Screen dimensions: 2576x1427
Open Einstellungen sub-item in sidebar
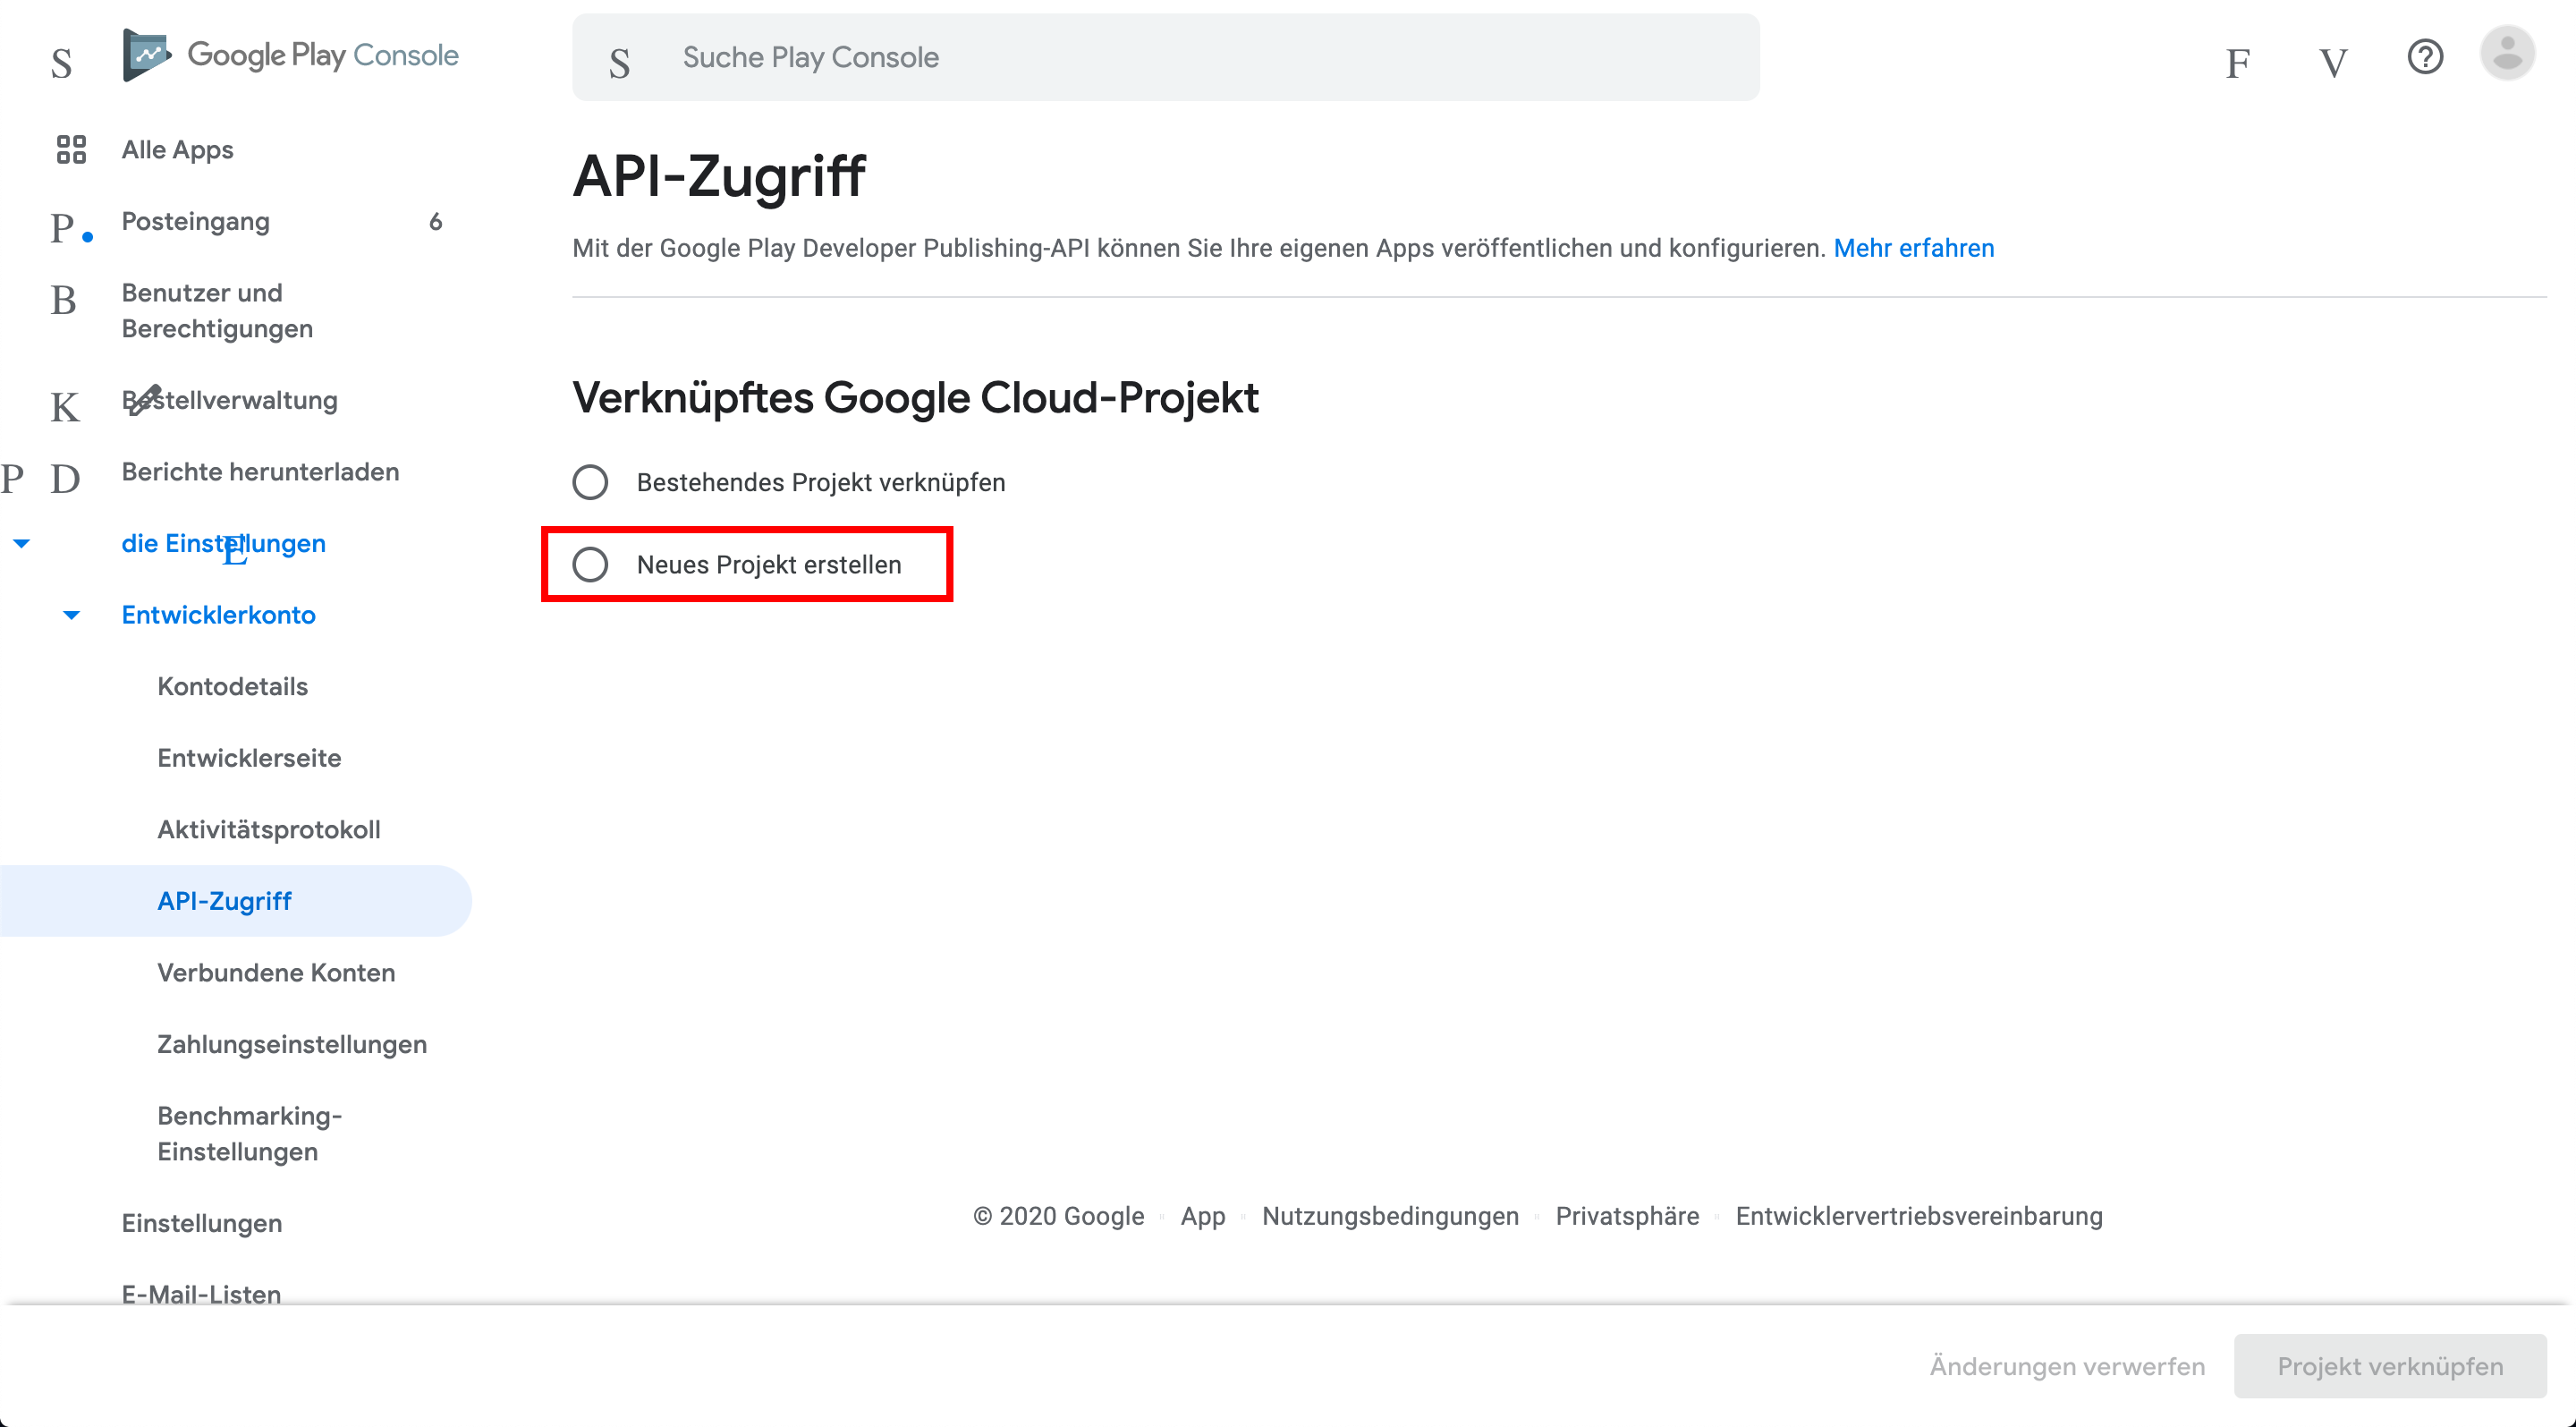(201, 1224)
